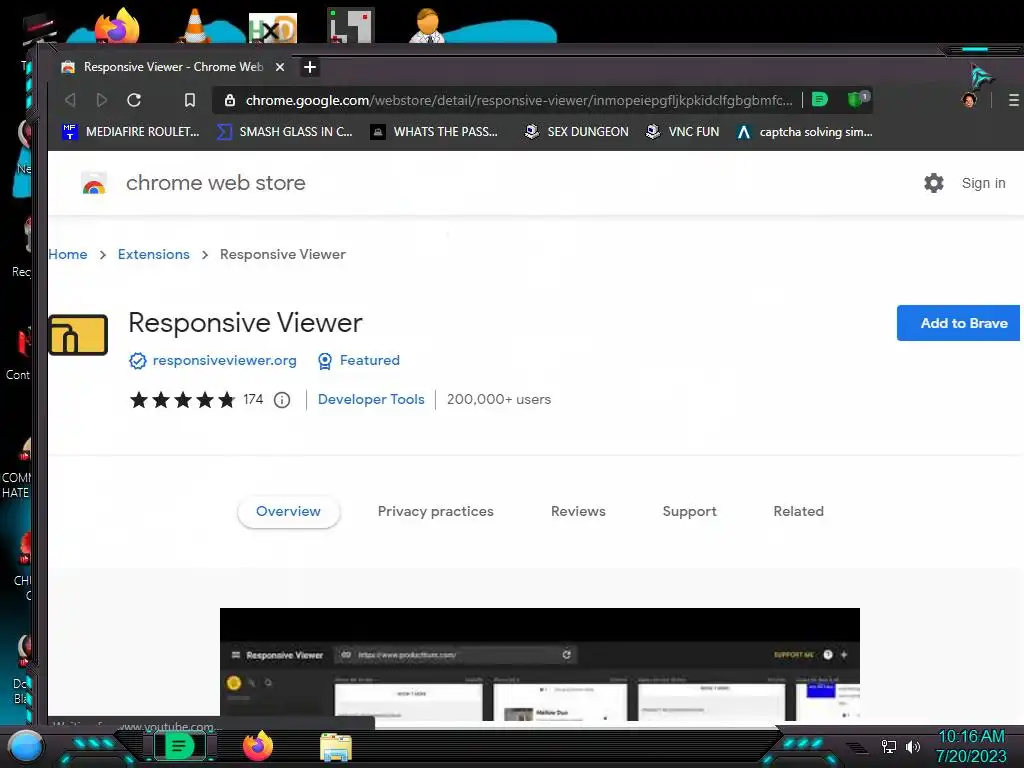The width and height of the screenshot is (1024, 768).
Task: Click the address bar URL field
Action: point(519,100)
